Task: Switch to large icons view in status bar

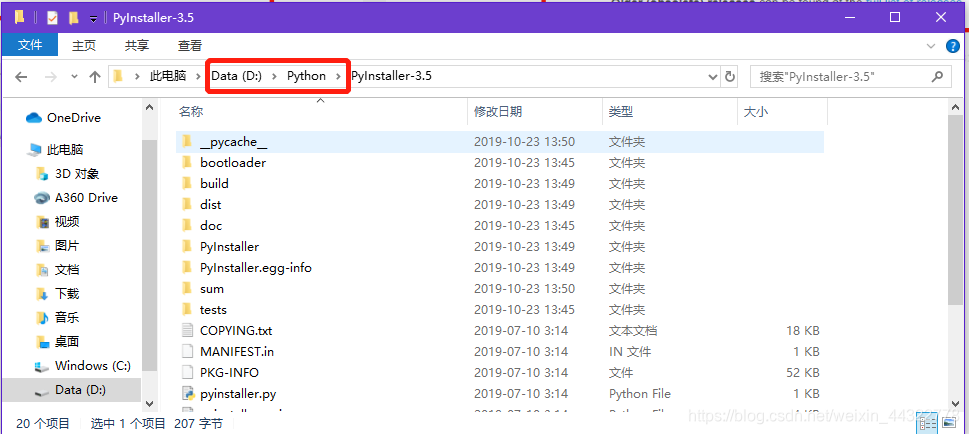Action: (x=949, y=423)
